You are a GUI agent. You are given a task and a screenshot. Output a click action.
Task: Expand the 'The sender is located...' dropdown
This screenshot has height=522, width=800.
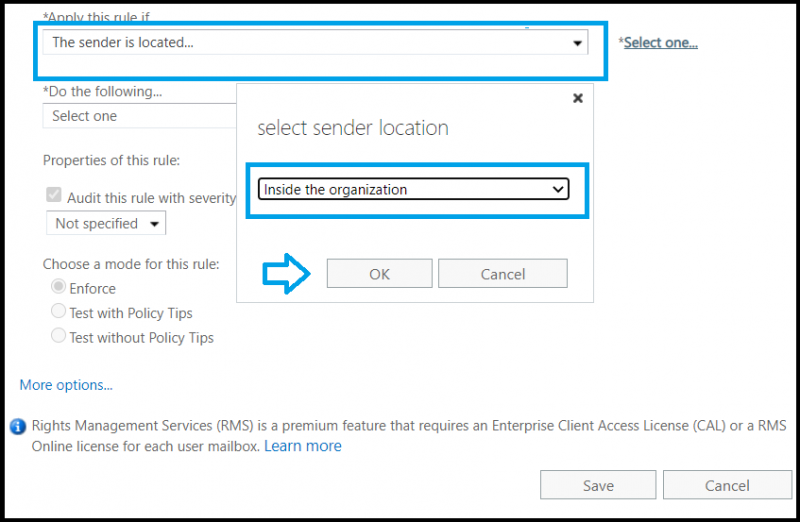point(315,43)
